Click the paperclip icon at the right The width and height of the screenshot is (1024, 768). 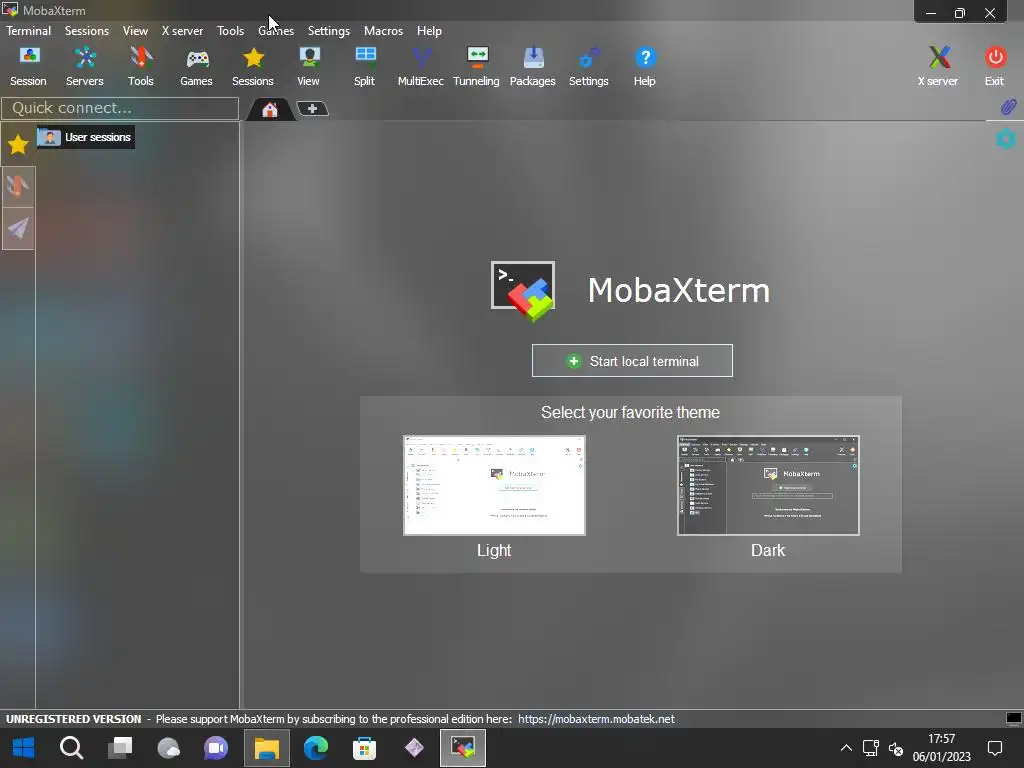1008,107
